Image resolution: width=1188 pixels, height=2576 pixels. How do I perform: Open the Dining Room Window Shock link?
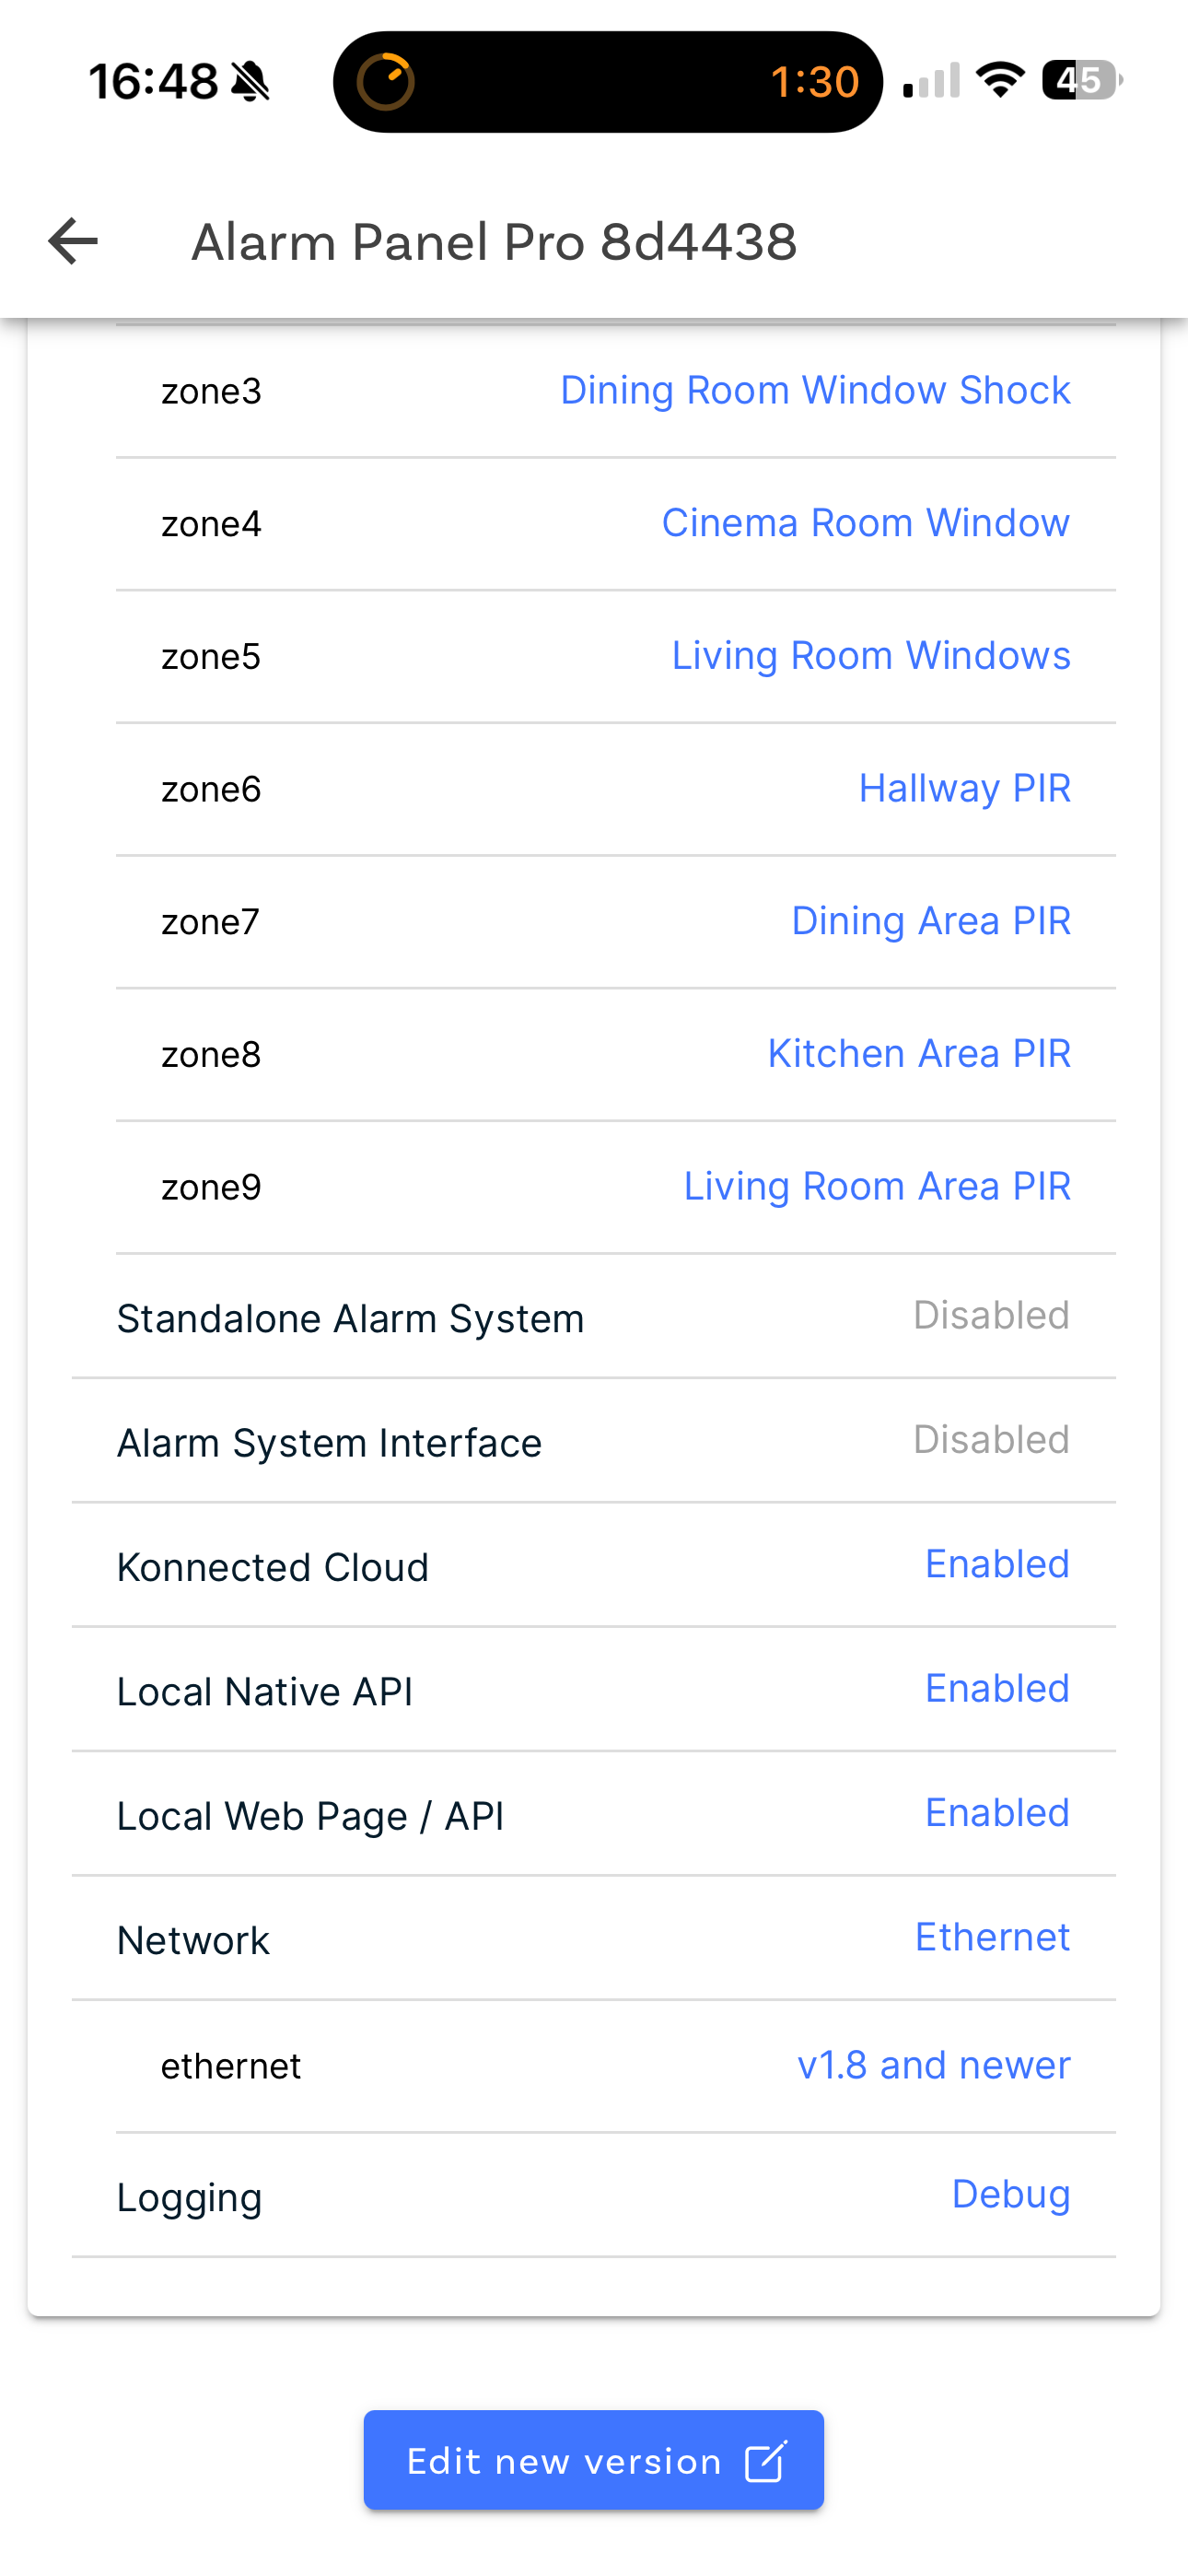pyautogui.click(x=814, y=390)
